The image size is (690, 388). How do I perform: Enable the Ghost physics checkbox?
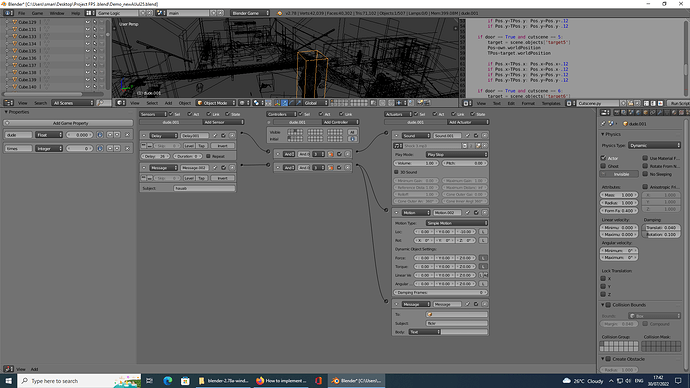click(x=603, y=166)
